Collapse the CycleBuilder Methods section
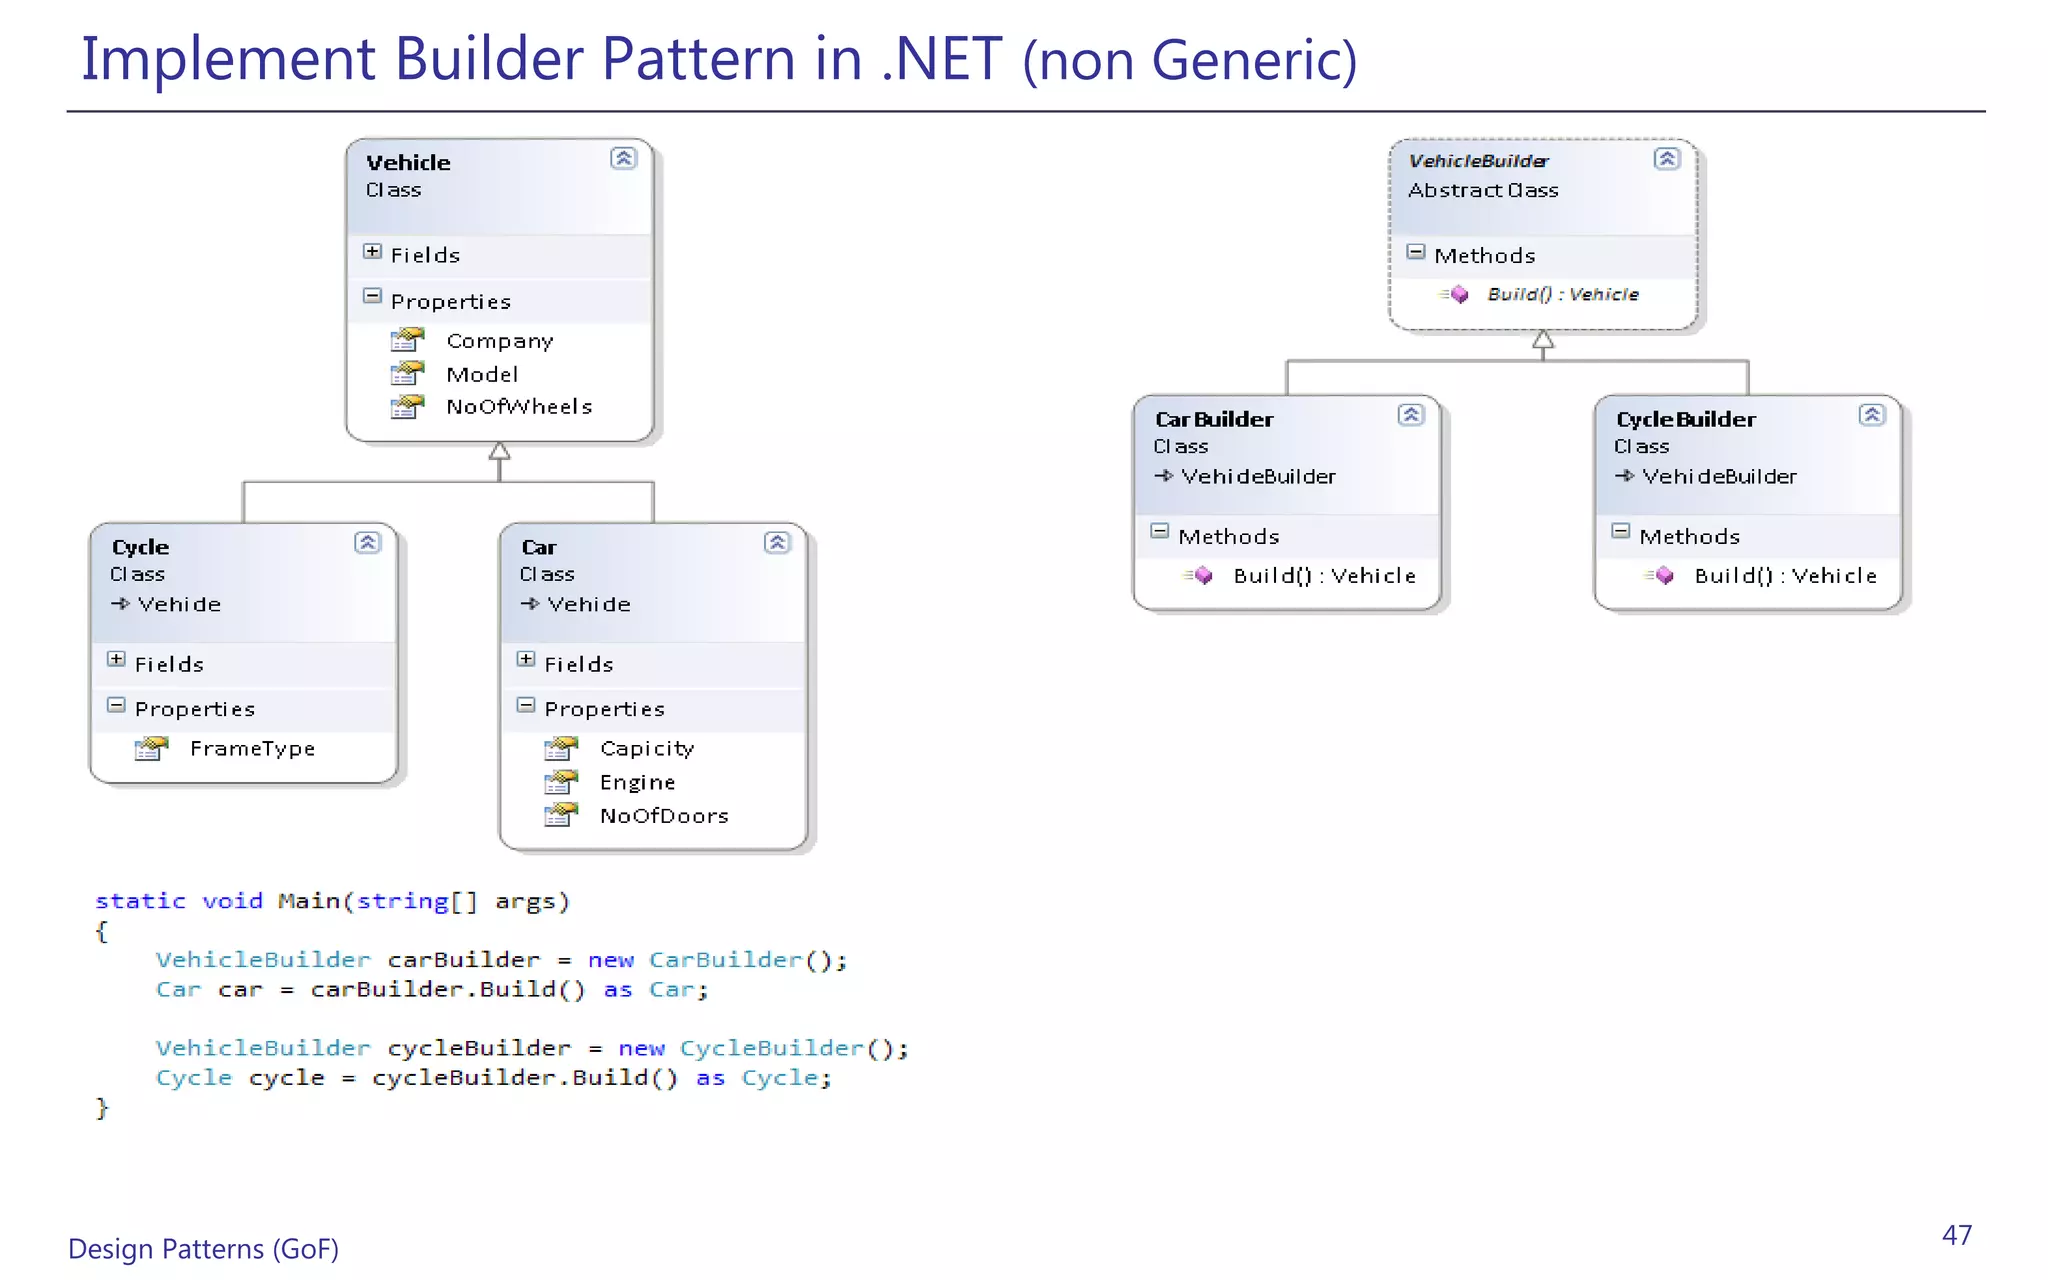This screenshot has height=1280, width=2048. click(x=1621, y=531)
